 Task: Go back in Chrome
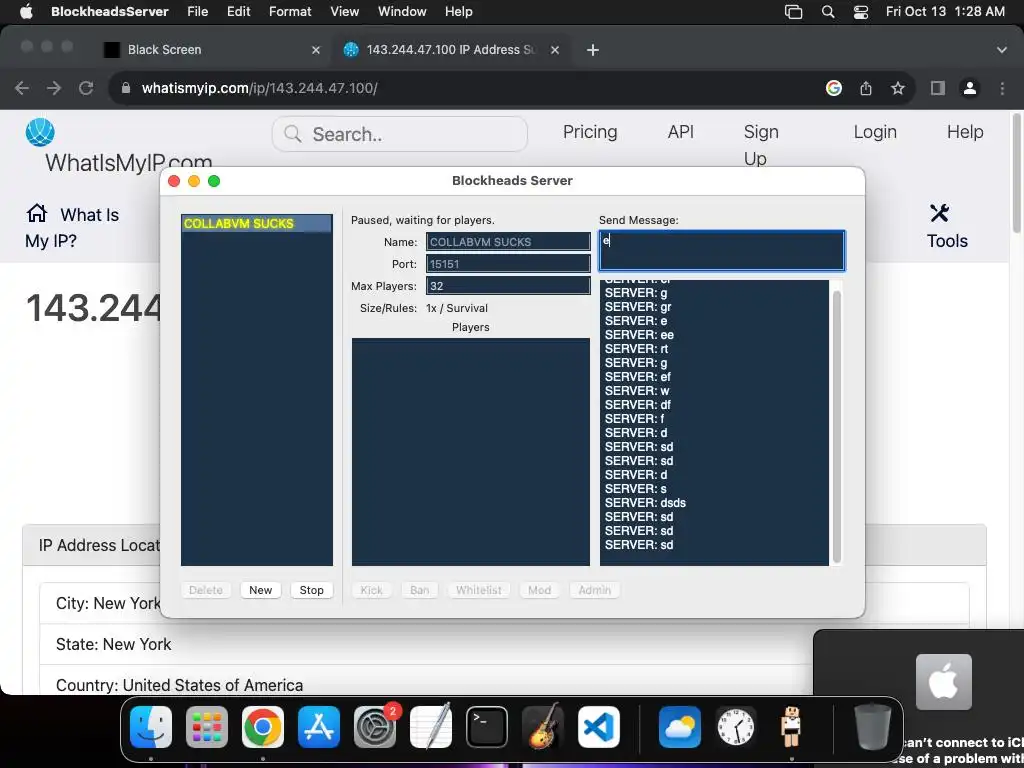pos(22,88)
